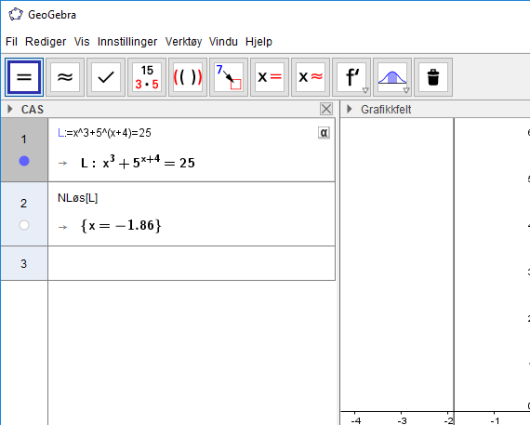Open the Hjelp menu
Screen dimensions: 530x425
pyautogui.click(x=259, y=42)
